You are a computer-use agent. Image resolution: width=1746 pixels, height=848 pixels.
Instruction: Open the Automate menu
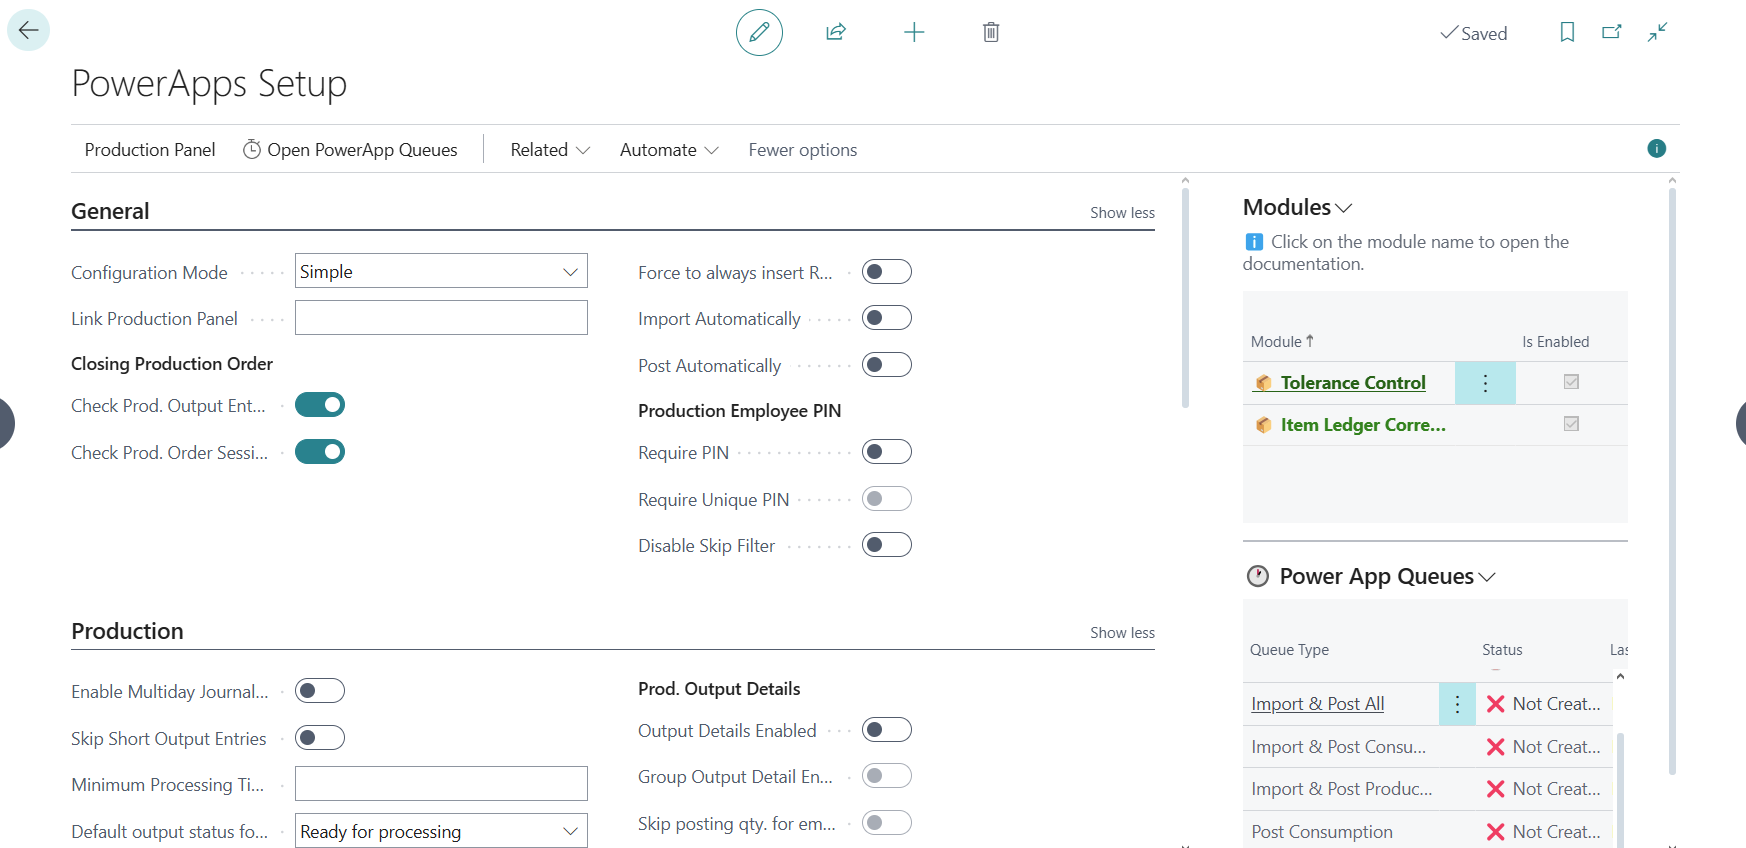tap(669, 149)
